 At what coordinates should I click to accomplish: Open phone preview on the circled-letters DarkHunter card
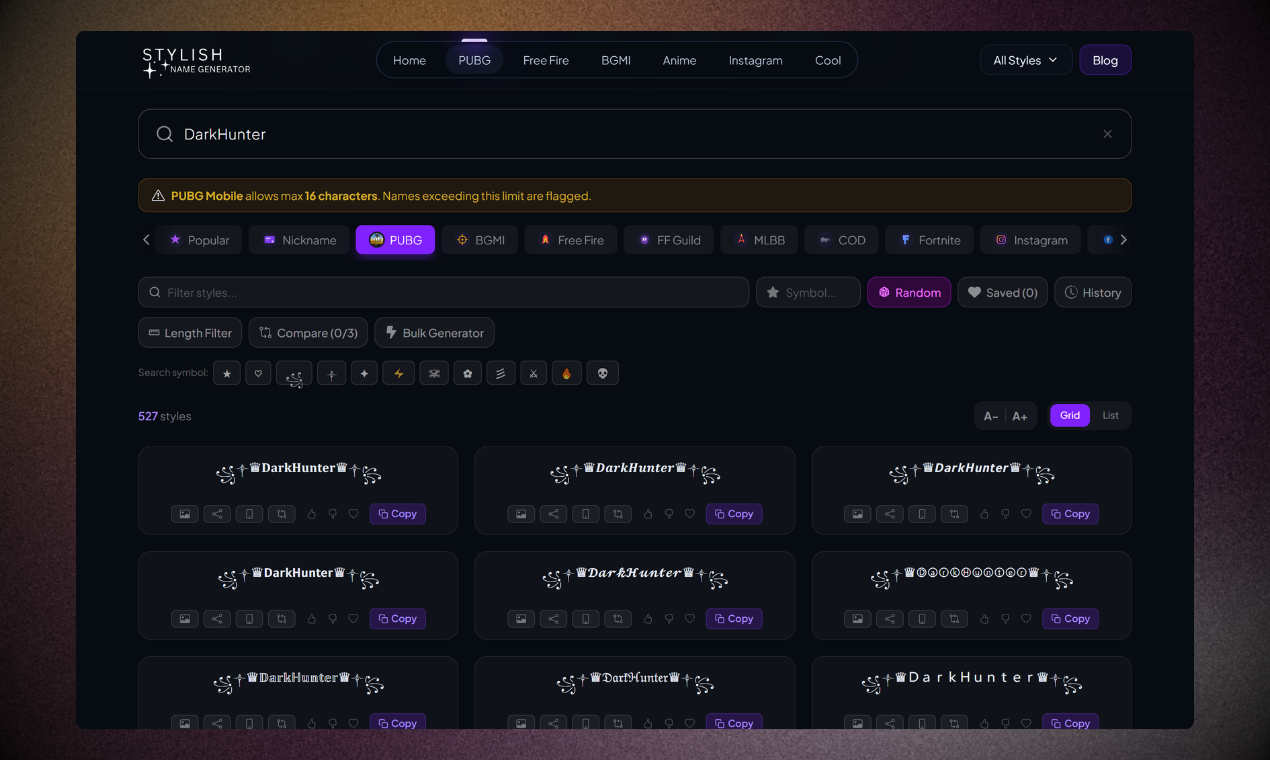[x=922, y=619]
